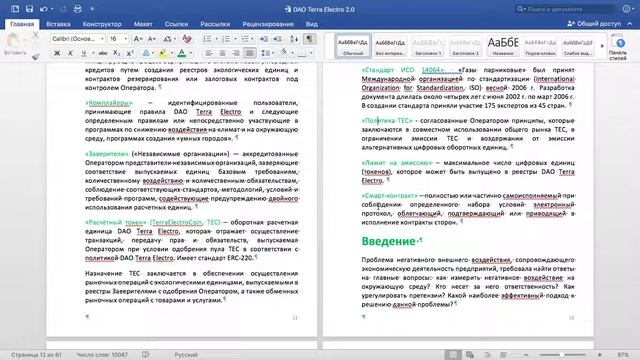Increase font size with the larger A button

138,39
